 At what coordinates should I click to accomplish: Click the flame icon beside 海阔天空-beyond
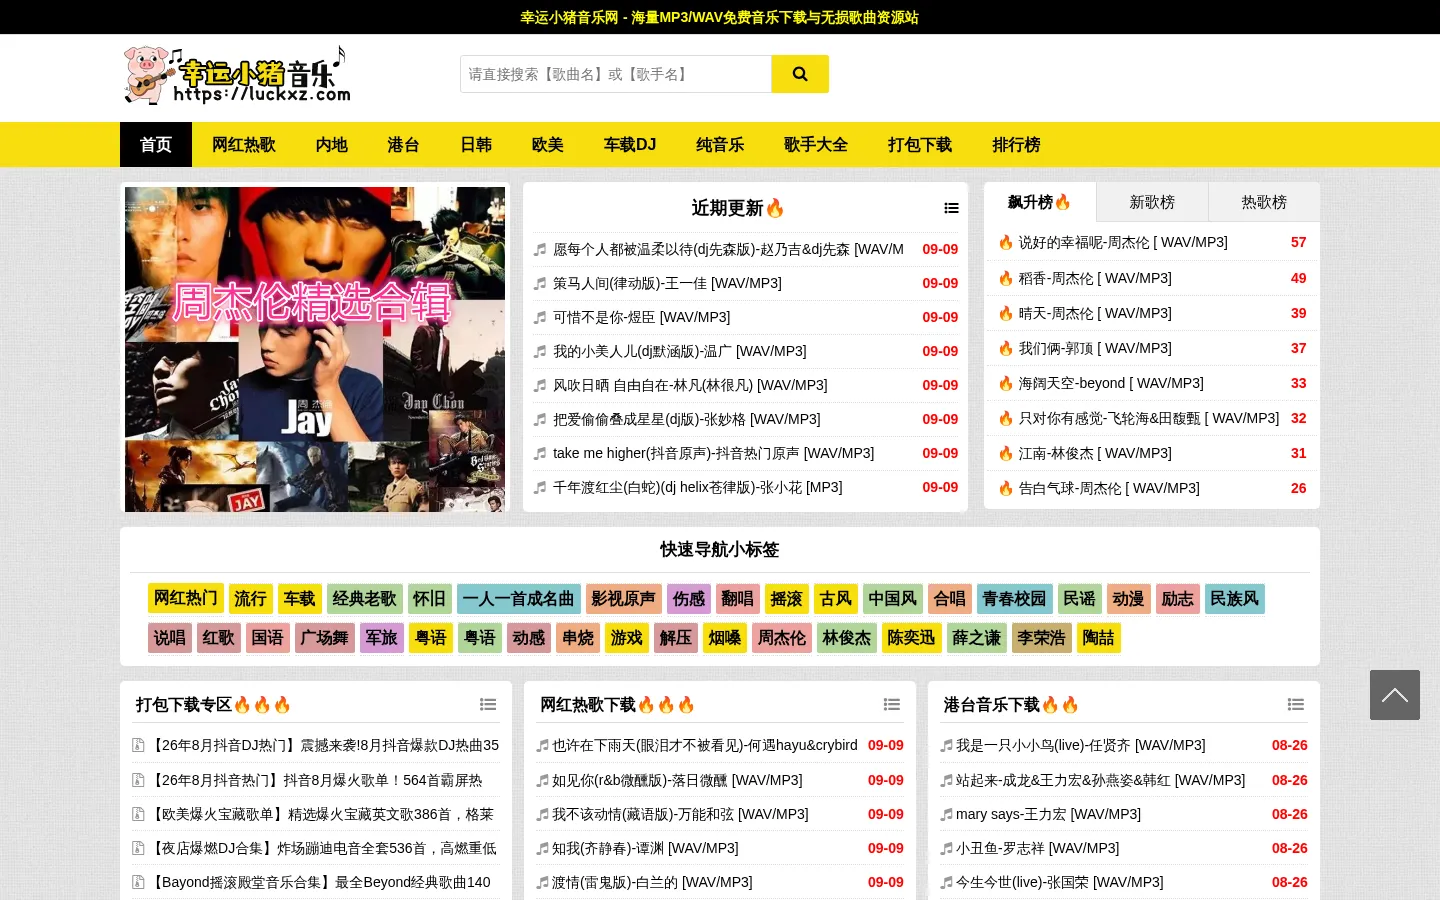tap(1006, 383)
